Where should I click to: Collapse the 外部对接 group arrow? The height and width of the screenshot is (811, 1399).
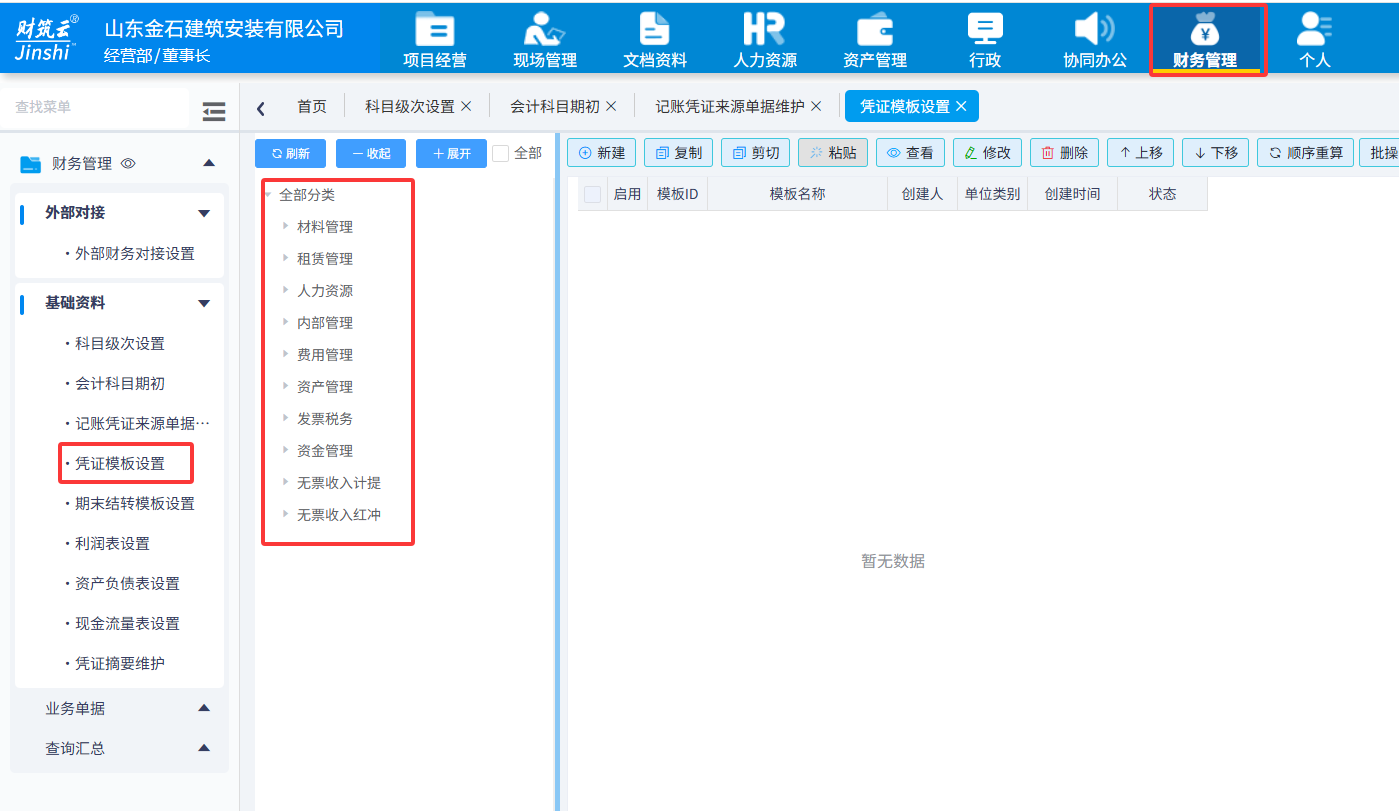(x=204, y=213)
